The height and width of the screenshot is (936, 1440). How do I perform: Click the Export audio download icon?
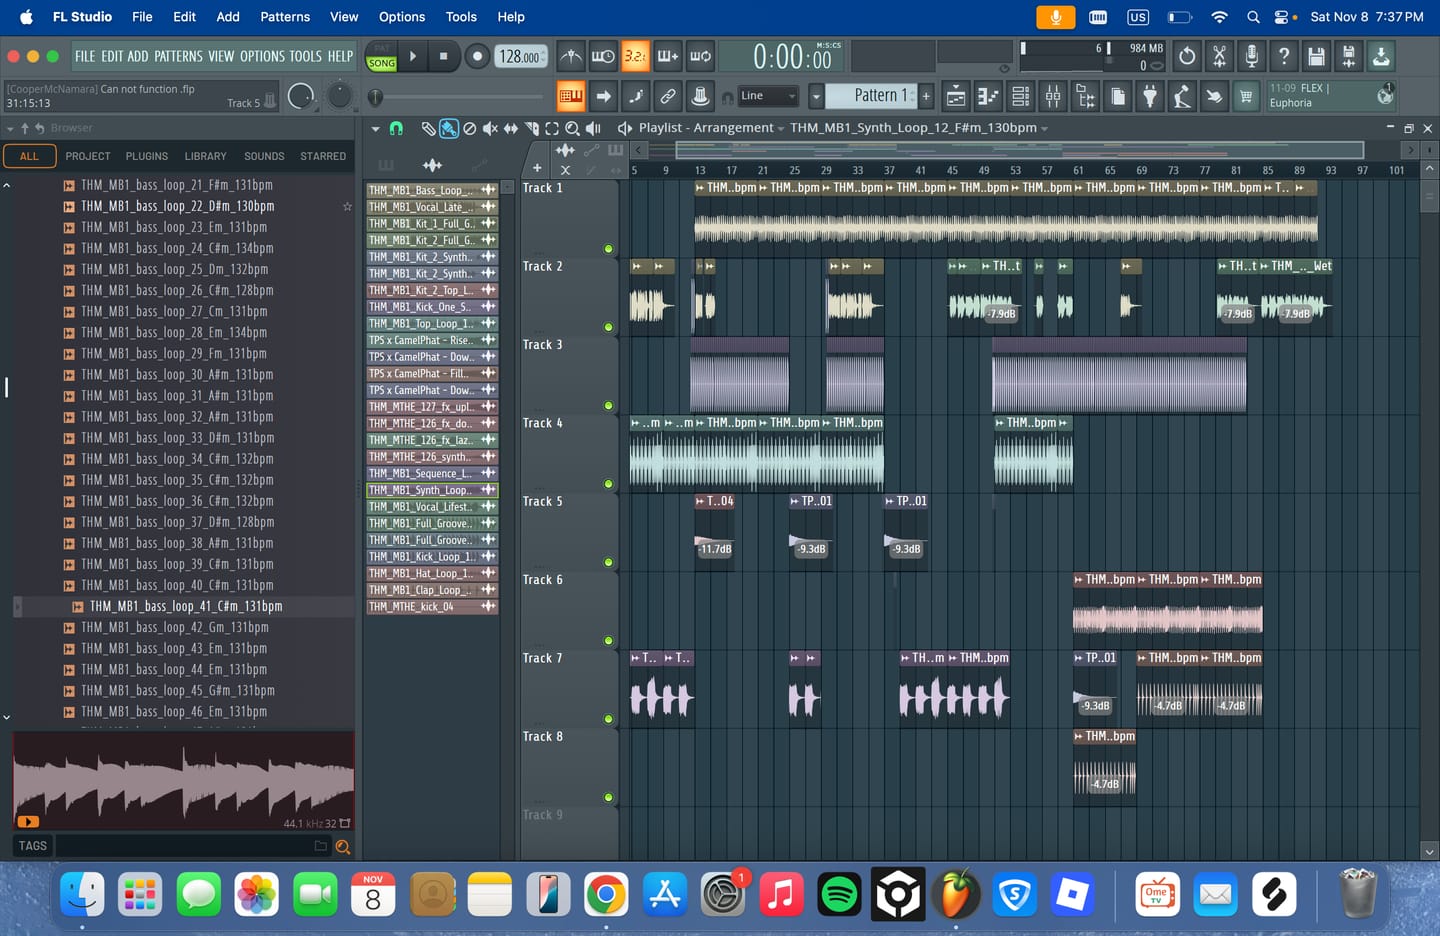coord(1381,56)
